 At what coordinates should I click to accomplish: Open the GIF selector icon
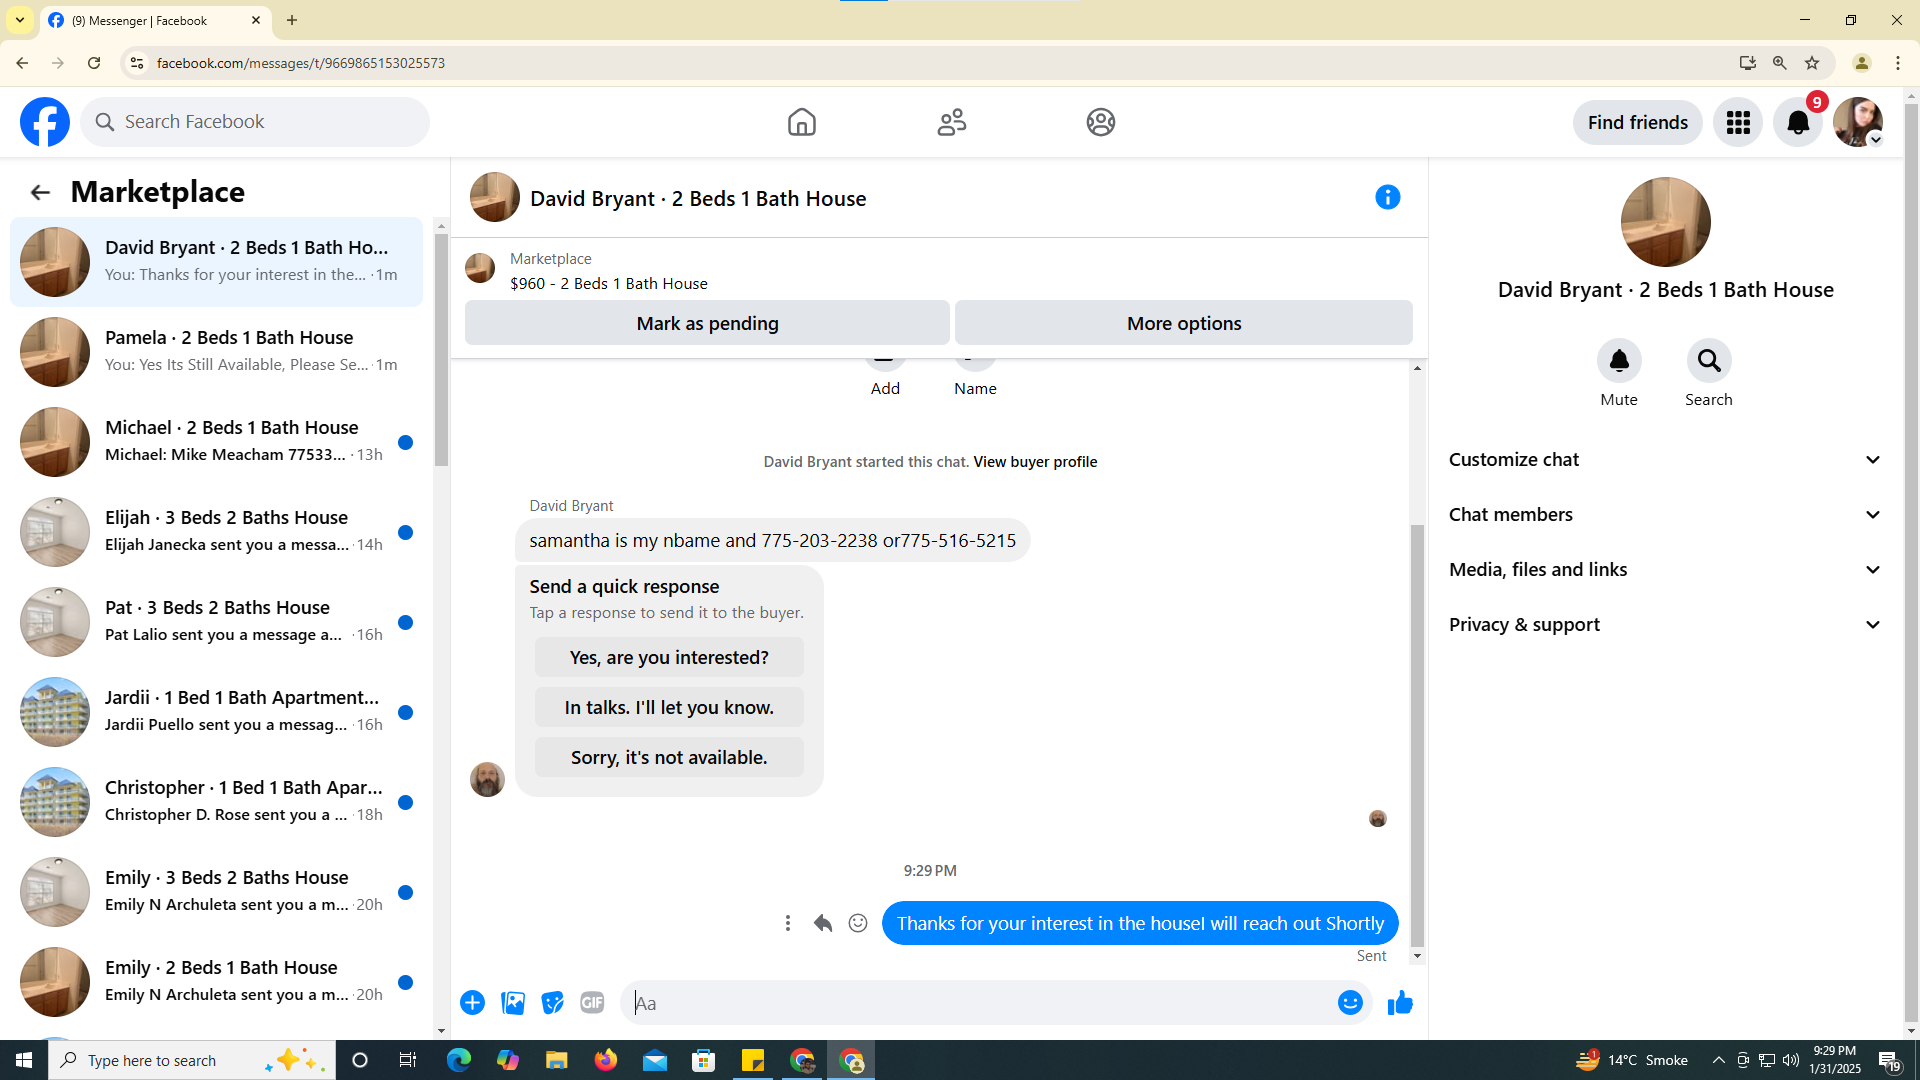click(592, 1002)
